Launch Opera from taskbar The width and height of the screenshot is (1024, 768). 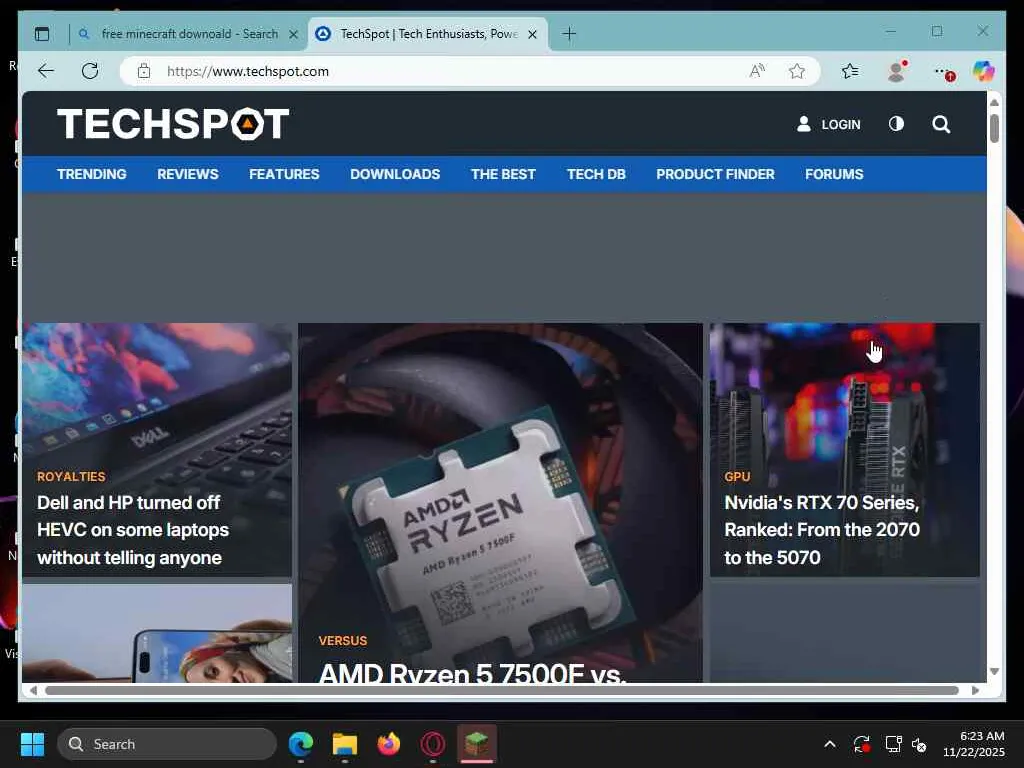433,744
